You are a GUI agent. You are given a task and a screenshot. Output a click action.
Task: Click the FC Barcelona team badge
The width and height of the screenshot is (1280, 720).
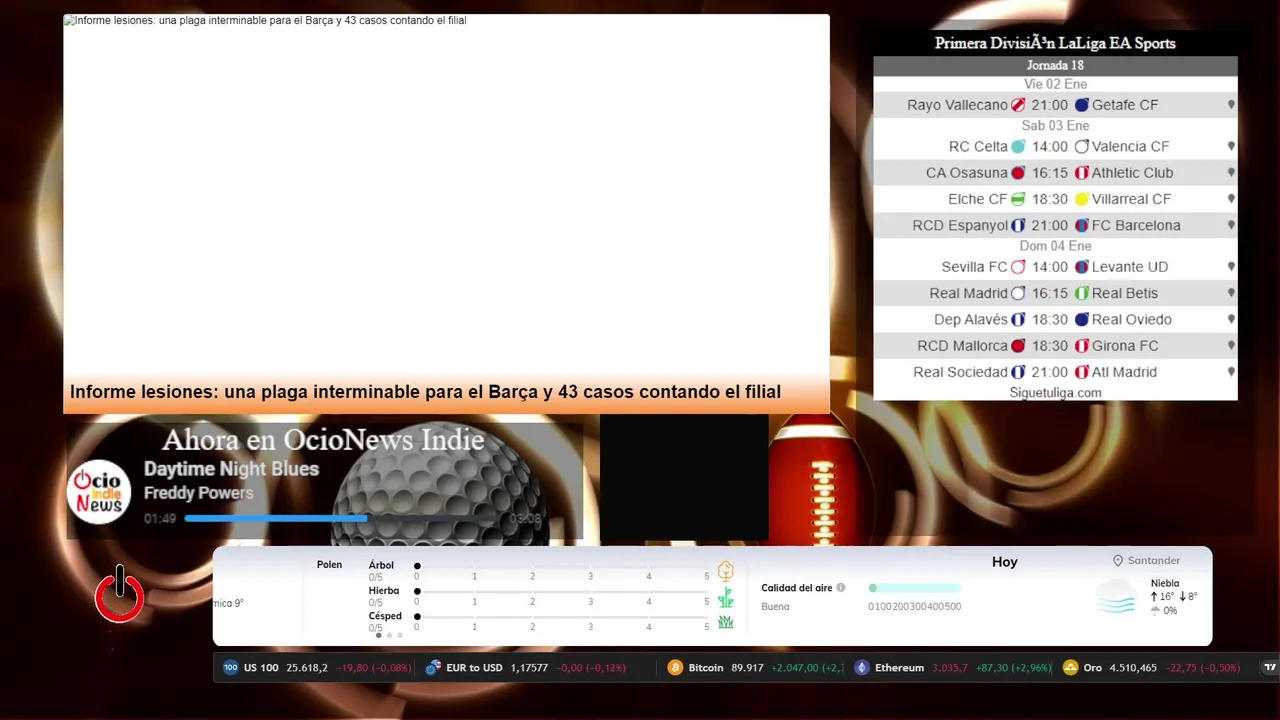tap(1081, 226)
